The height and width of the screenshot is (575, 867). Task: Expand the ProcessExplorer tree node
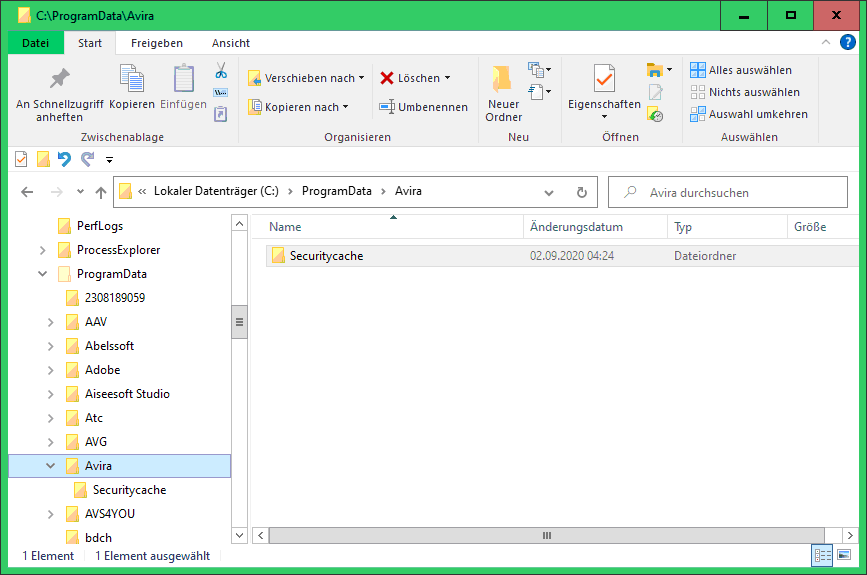pos(43,250)
